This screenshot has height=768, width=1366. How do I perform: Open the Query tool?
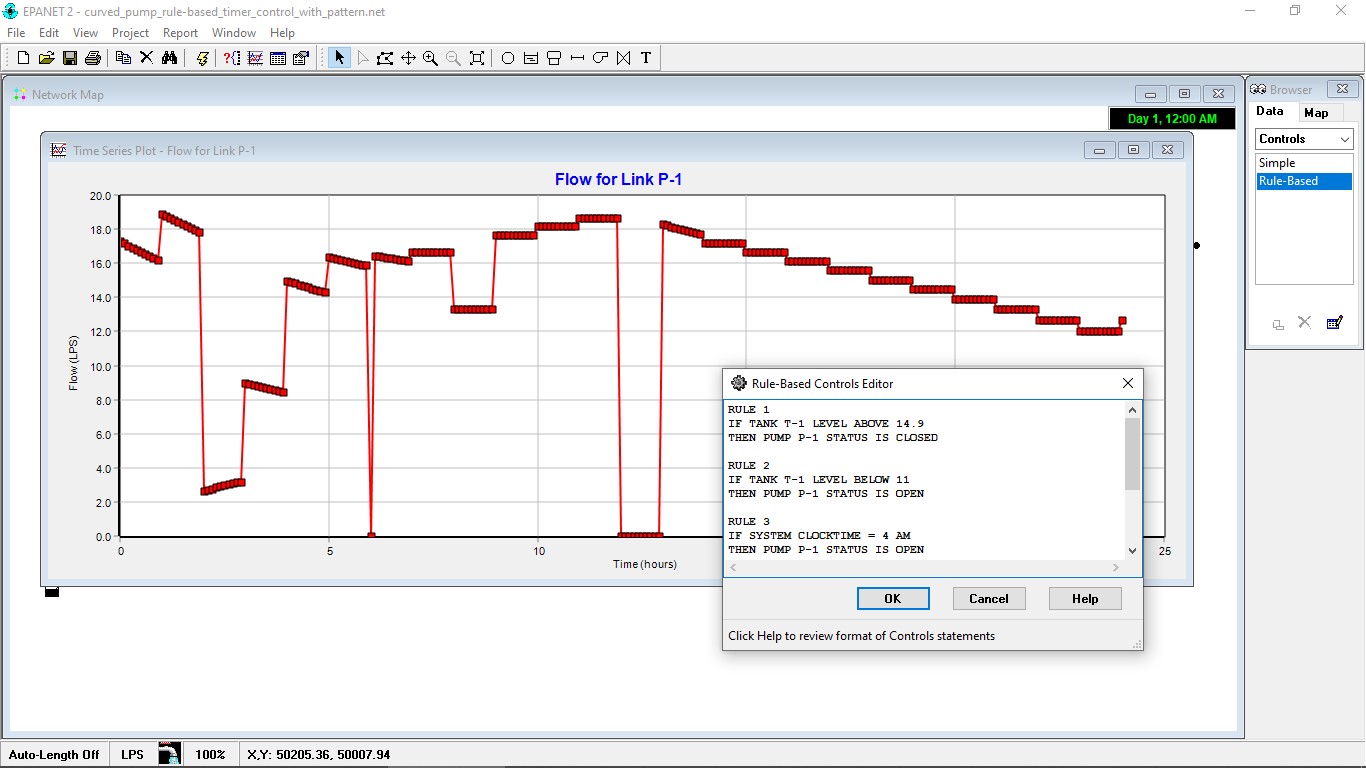(x=232, y=57)
